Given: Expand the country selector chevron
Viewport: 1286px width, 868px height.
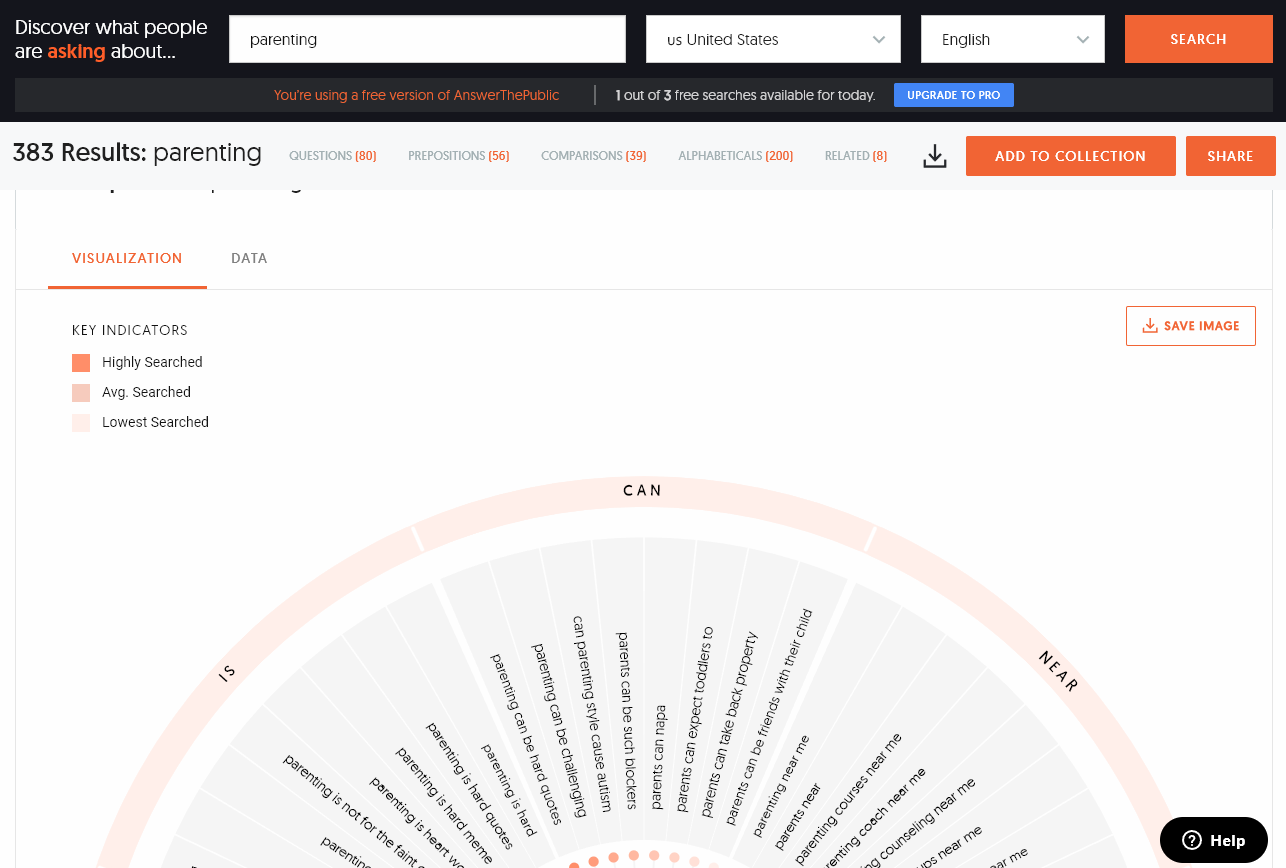Looking at the screenshot, I should click(880, 39).
